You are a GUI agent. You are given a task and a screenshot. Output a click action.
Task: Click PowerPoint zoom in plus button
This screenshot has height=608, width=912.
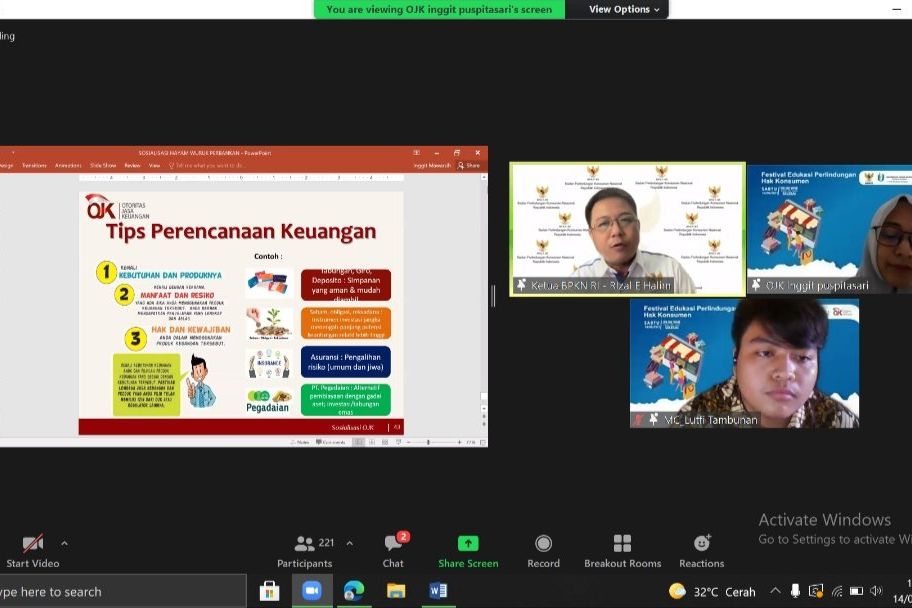459,443
